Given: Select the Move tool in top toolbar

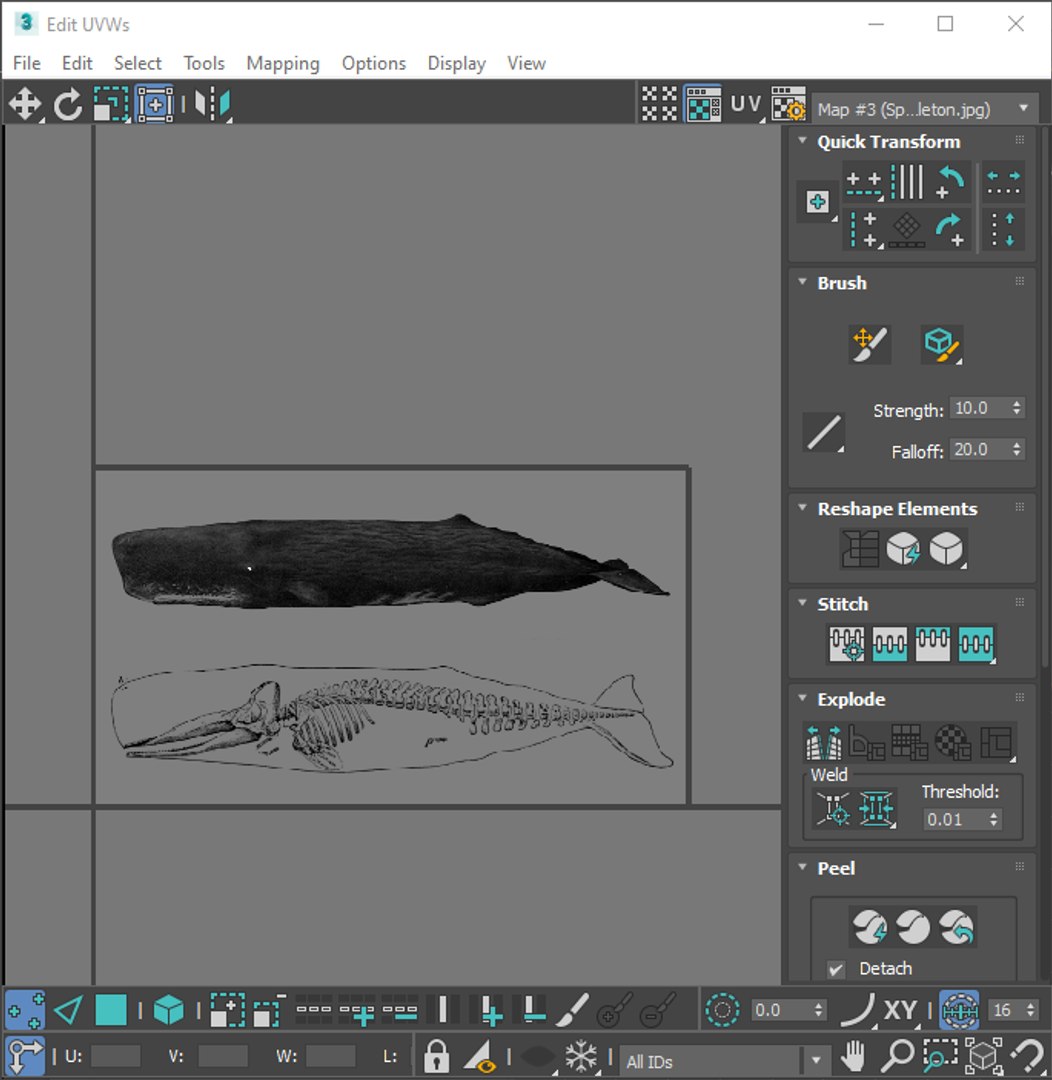Looking at the screenshot, I should [x=25, y=105].
